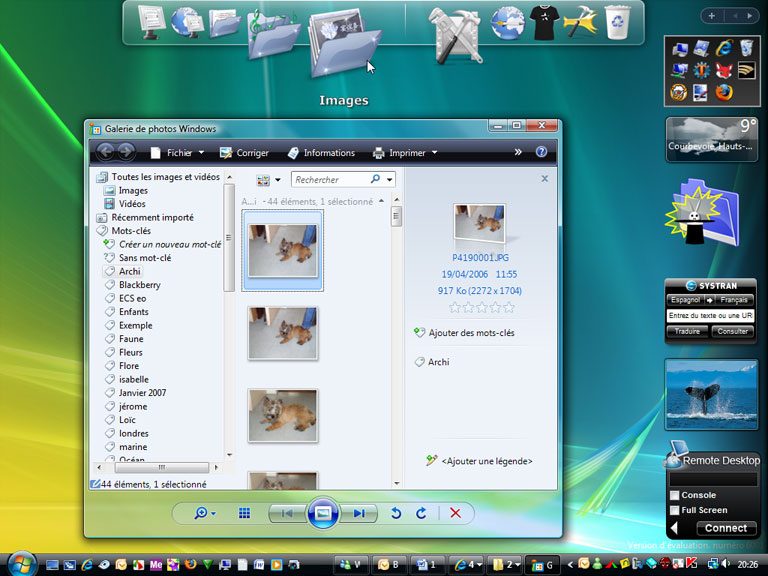Select the Blackberry keyword in the tree

[x=140, y=285]
